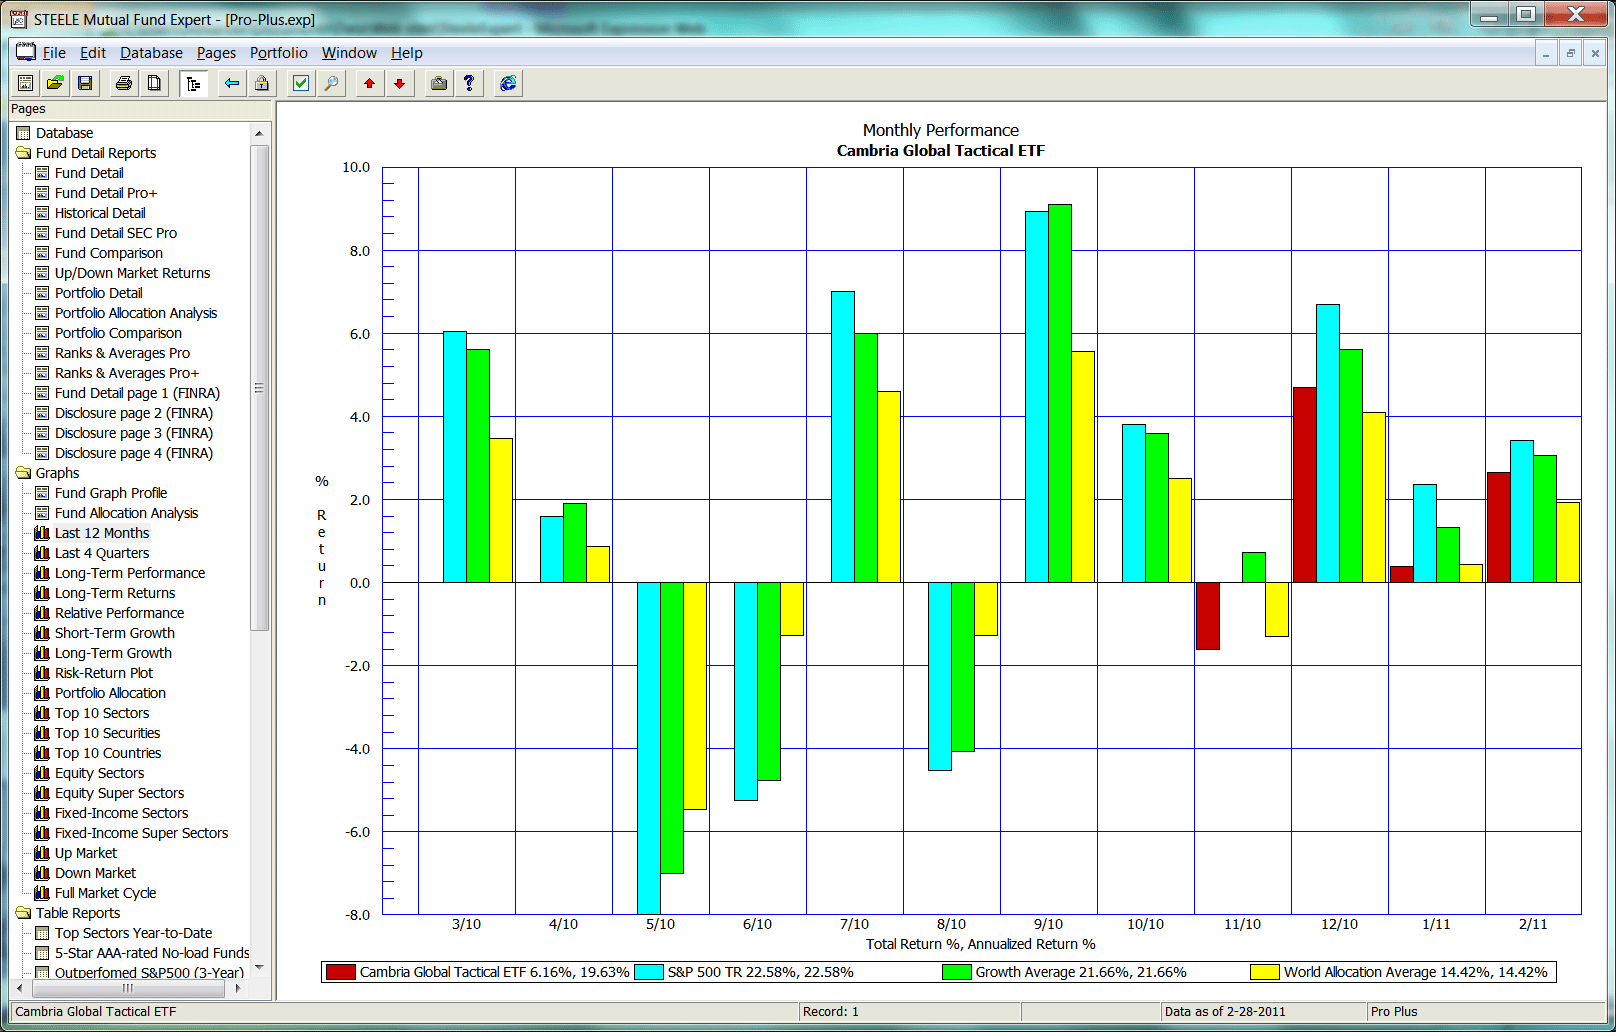Open the File menu
1616x1032 pixels.
click(x=54, y=53)
